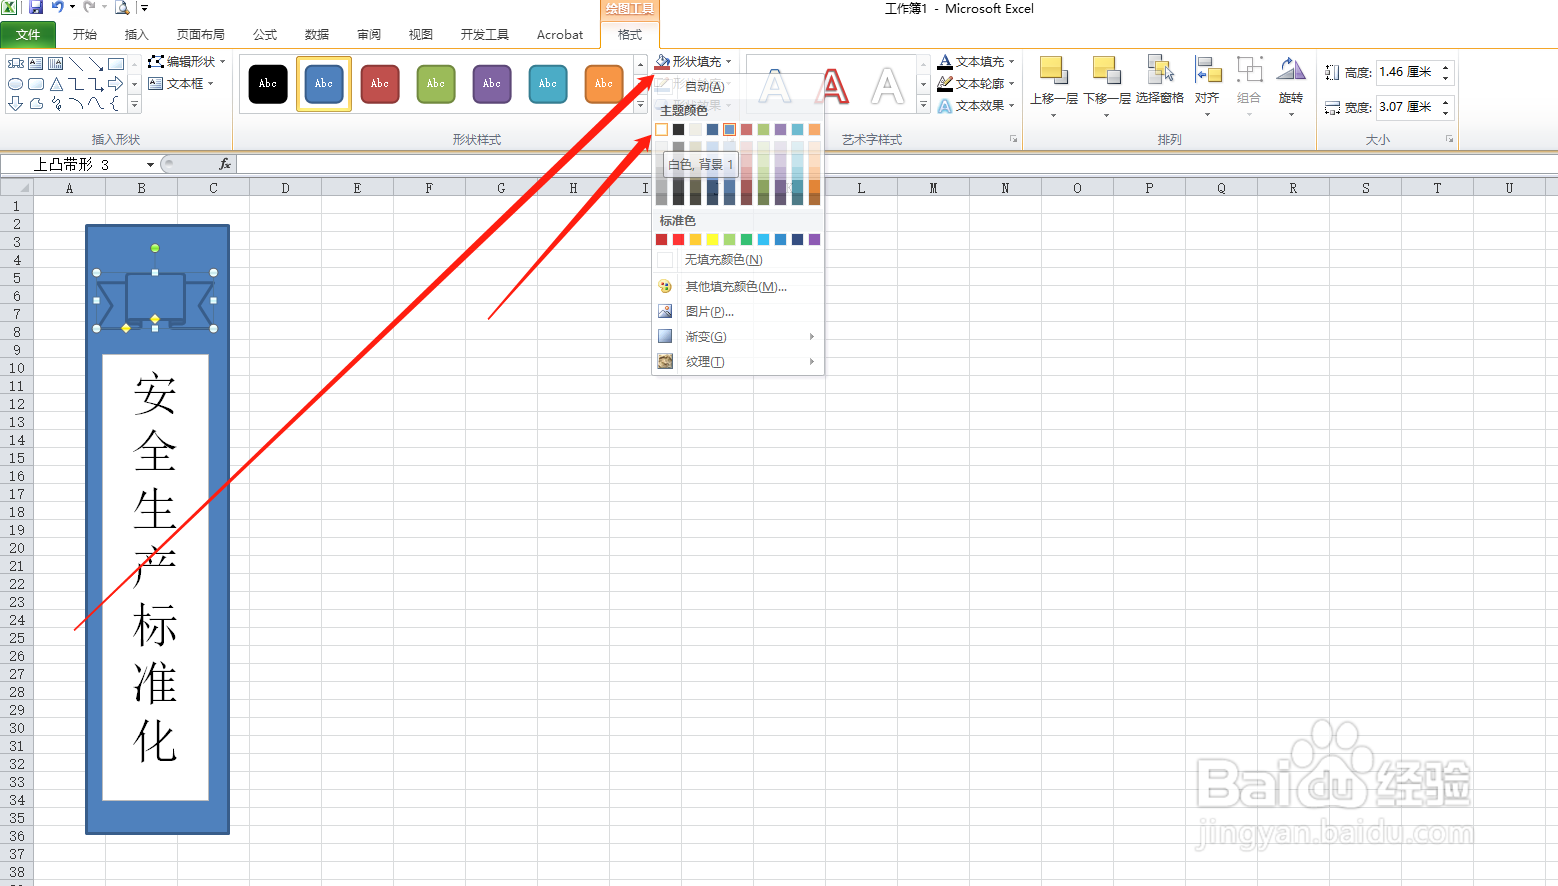Click the red outlined WordArt style A

[x=832, y=86]
